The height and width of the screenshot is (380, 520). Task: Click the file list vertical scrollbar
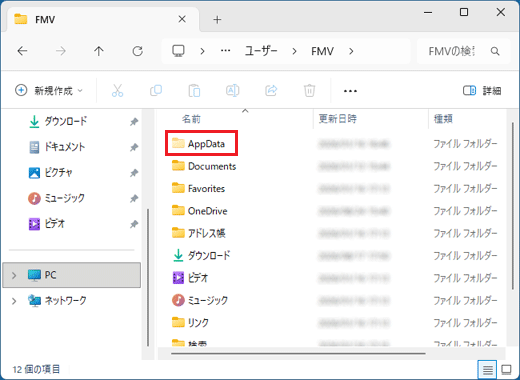[x=513, y=207]
